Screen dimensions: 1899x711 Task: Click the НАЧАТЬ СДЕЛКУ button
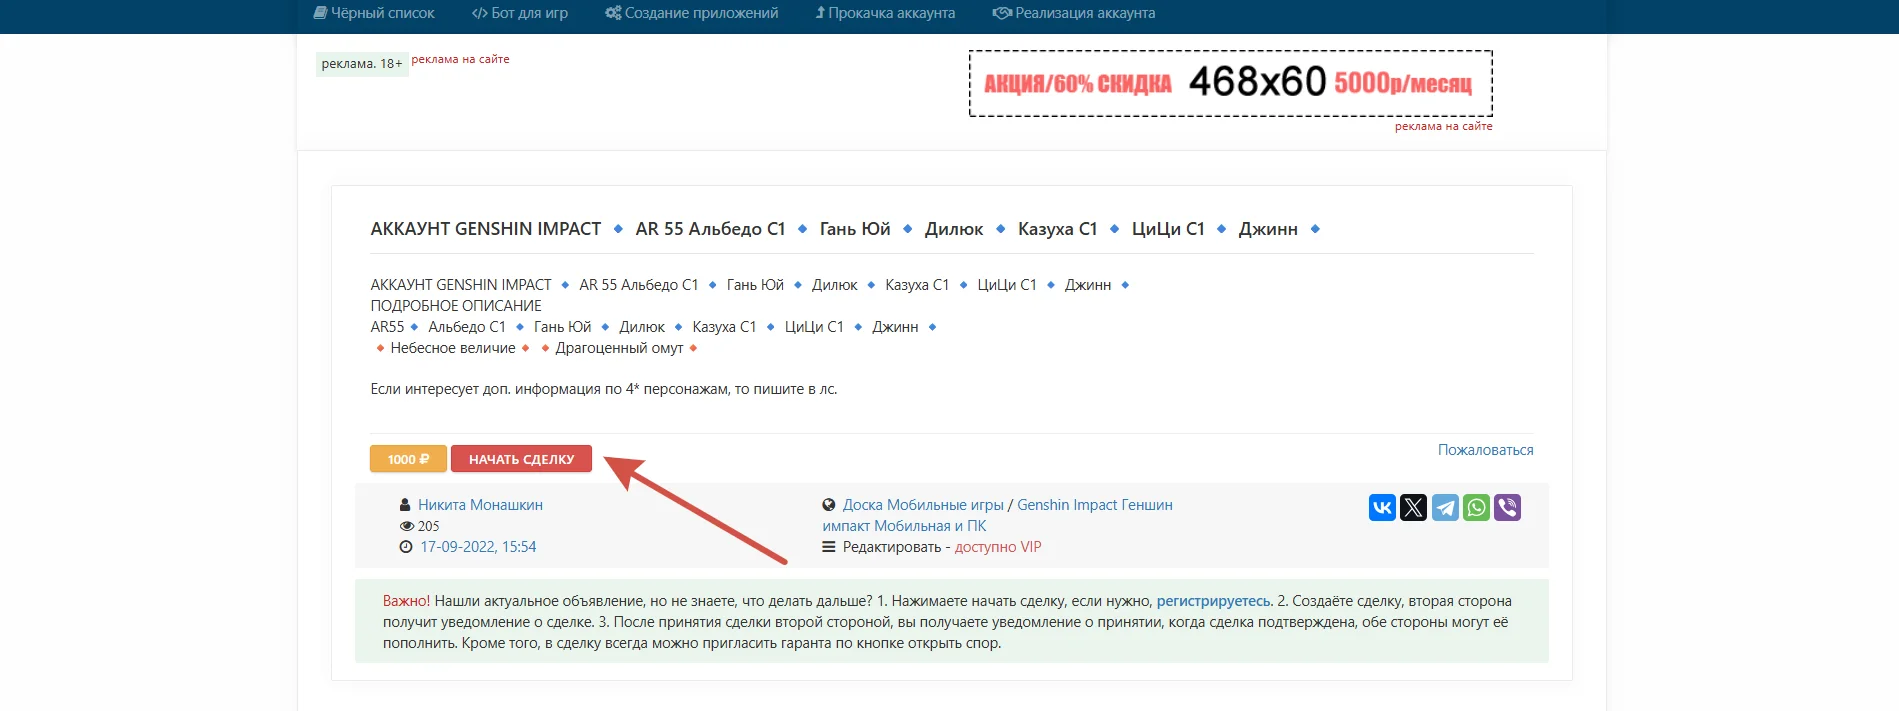(x=521, y=459)
